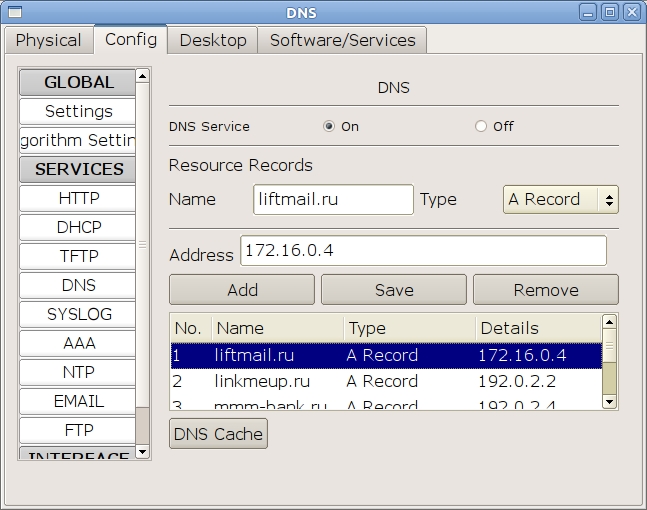The height and width of the screenshot is (510, 647).
Task: Click the Address input field
Action: [x=423, y=251]
